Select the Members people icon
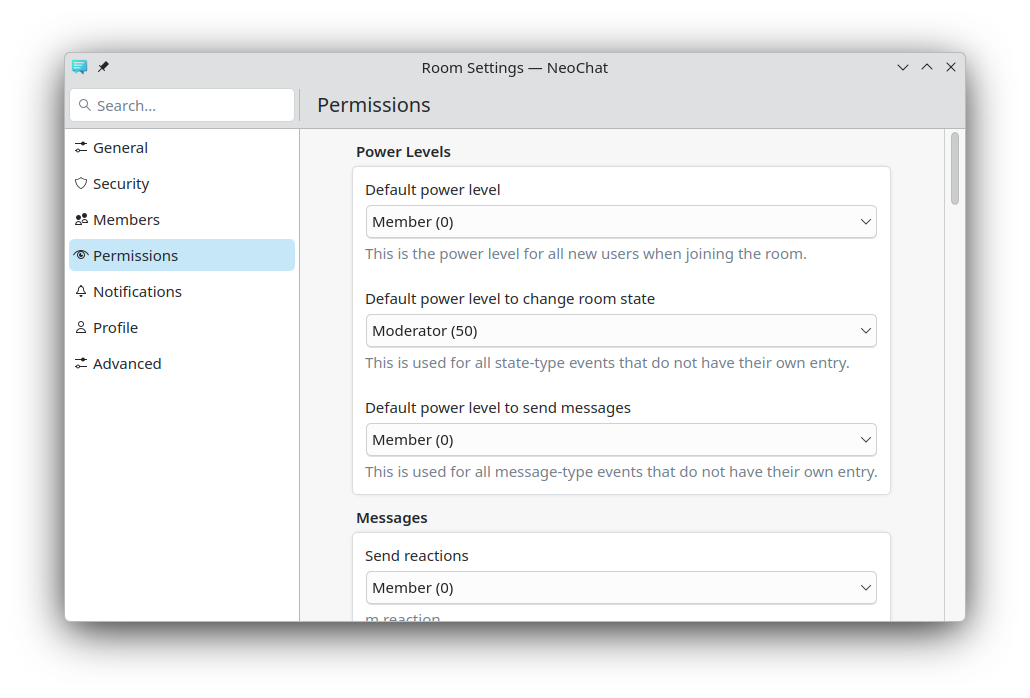The height and width of the screenshot is (698, 1030). tap(81, 220)
